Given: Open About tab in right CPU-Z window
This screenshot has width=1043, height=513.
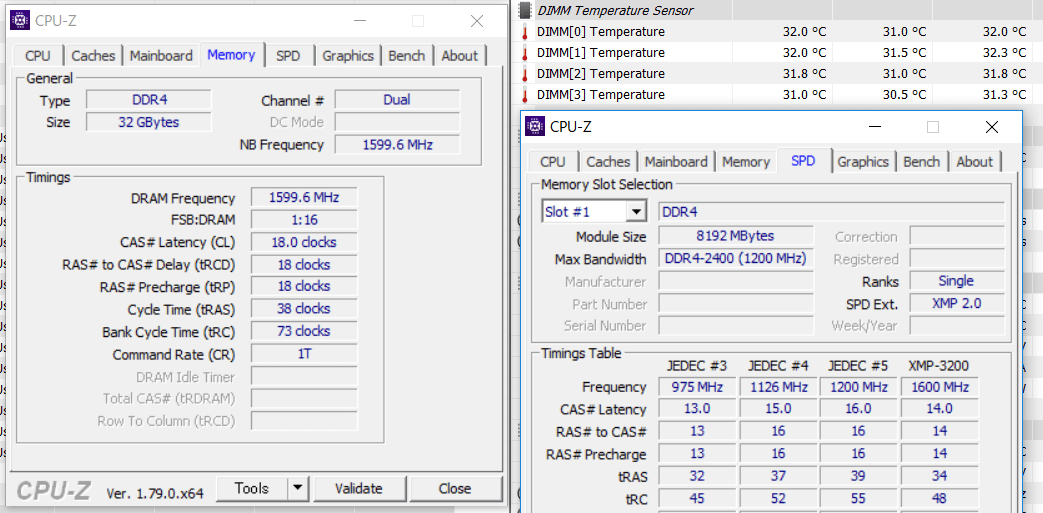Looking at the screenshot, I should 974,162.
